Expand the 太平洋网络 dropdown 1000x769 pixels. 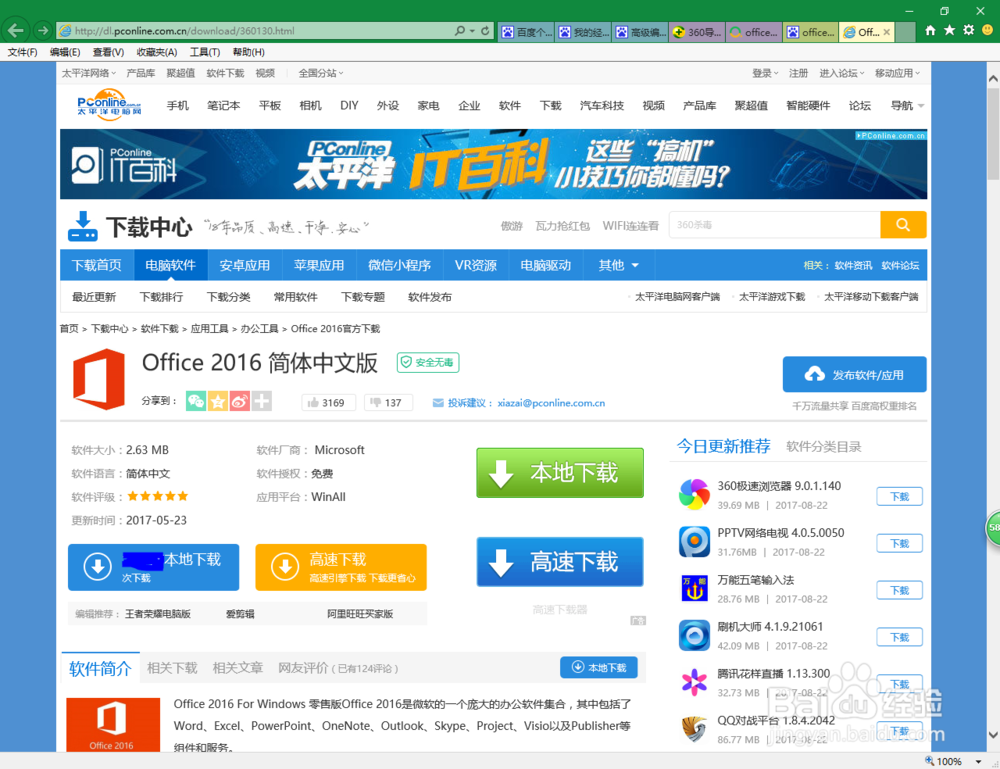coord(89,73)
